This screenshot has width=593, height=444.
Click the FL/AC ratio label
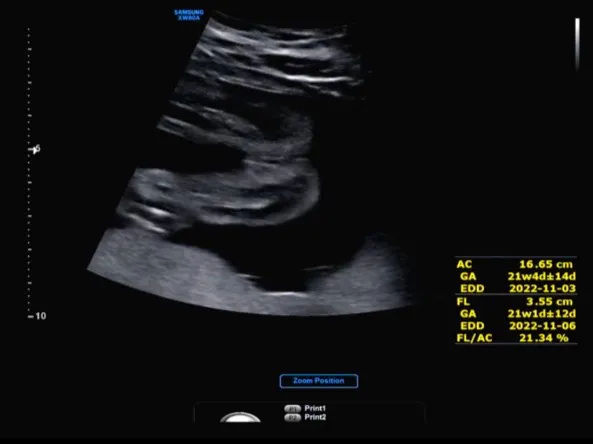pos(474,338)
